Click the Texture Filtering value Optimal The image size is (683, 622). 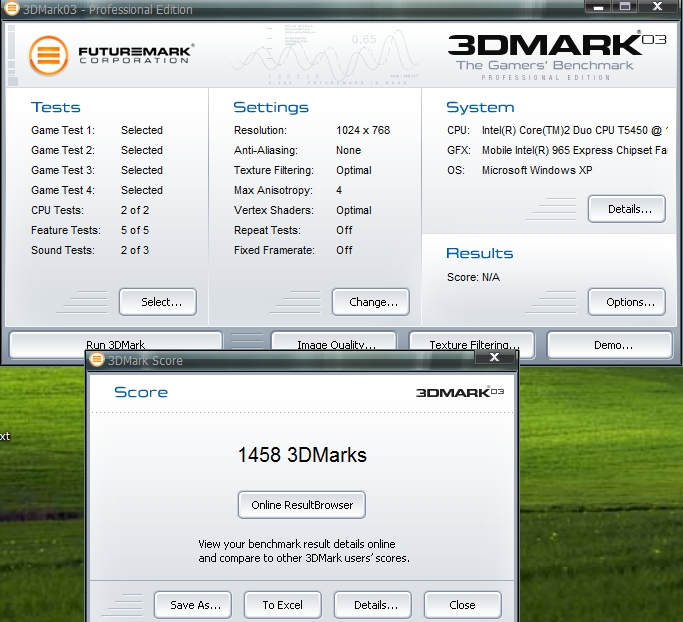pos(354,170)
